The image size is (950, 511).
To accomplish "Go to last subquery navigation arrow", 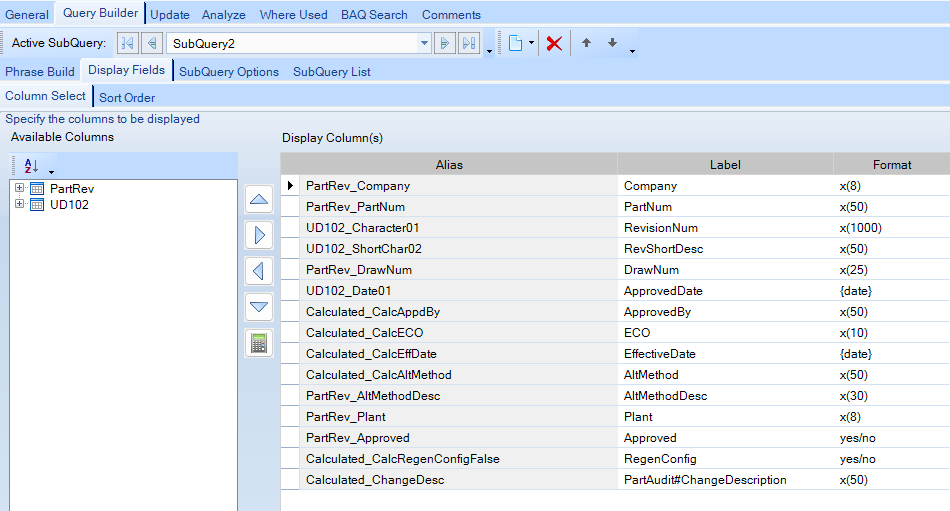I will point(468,44).
